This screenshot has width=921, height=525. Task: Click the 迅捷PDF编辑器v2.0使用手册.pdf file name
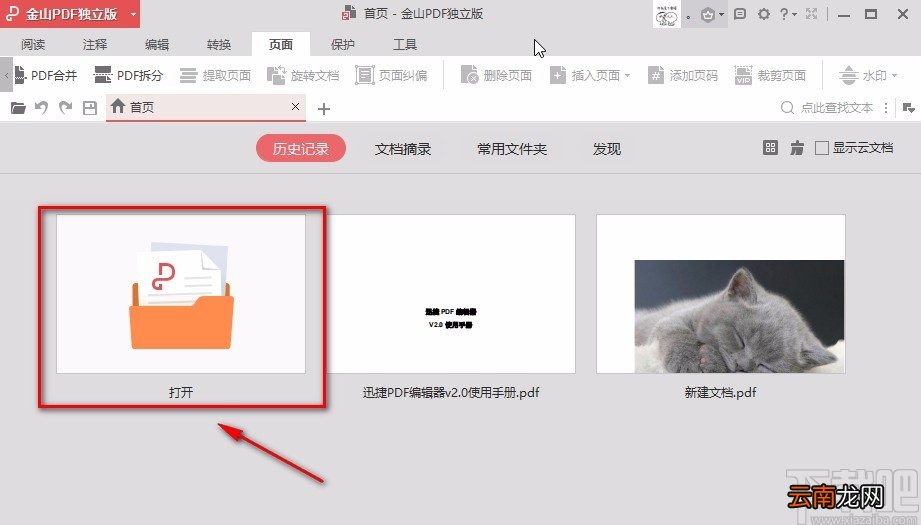tap(451, 392)
